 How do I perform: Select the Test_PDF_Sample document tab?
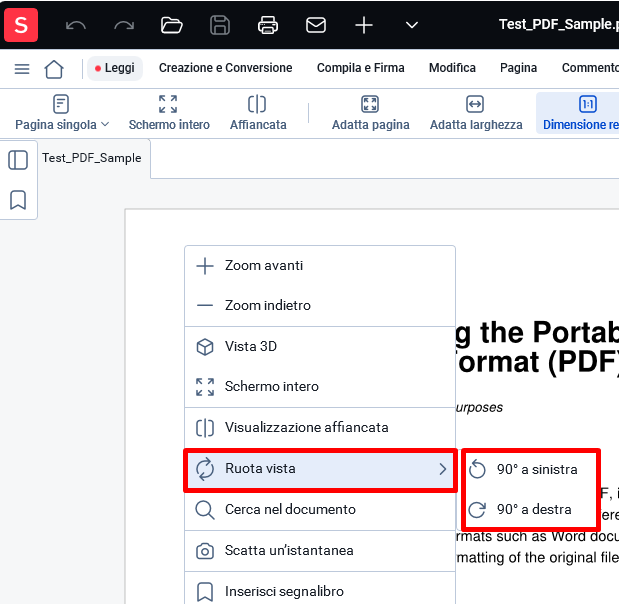point(92,158)
